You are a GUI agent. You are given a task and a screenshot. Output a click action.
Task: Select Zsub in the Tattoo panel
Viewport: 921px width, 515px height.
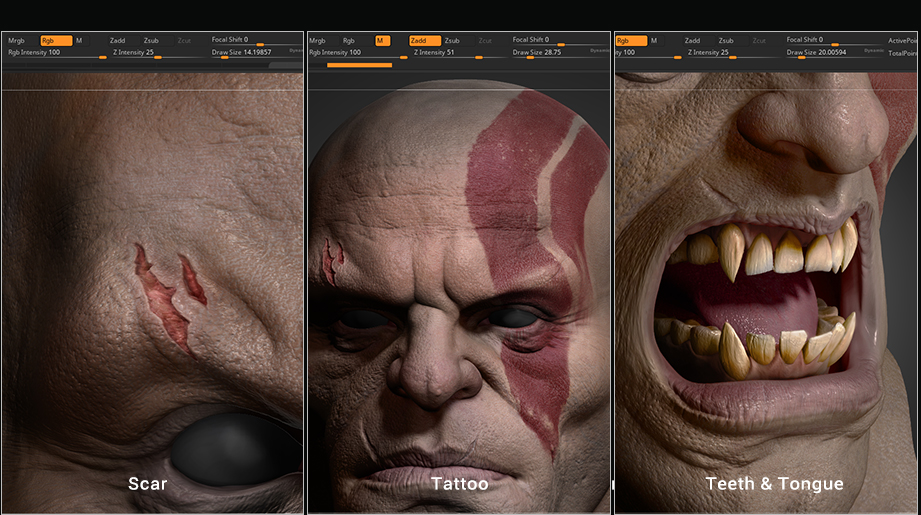pos(453,41)
